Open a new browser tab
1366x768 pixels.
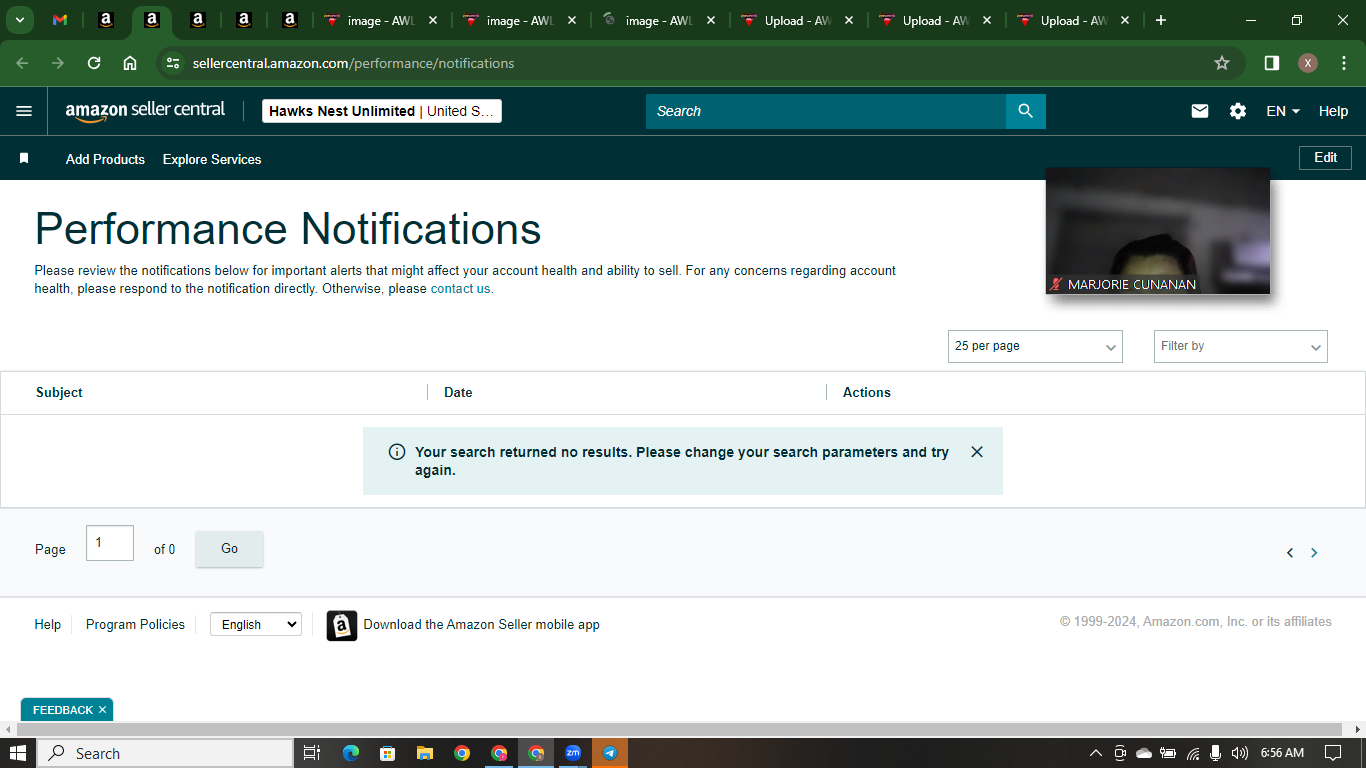(x=1161, y=20)
